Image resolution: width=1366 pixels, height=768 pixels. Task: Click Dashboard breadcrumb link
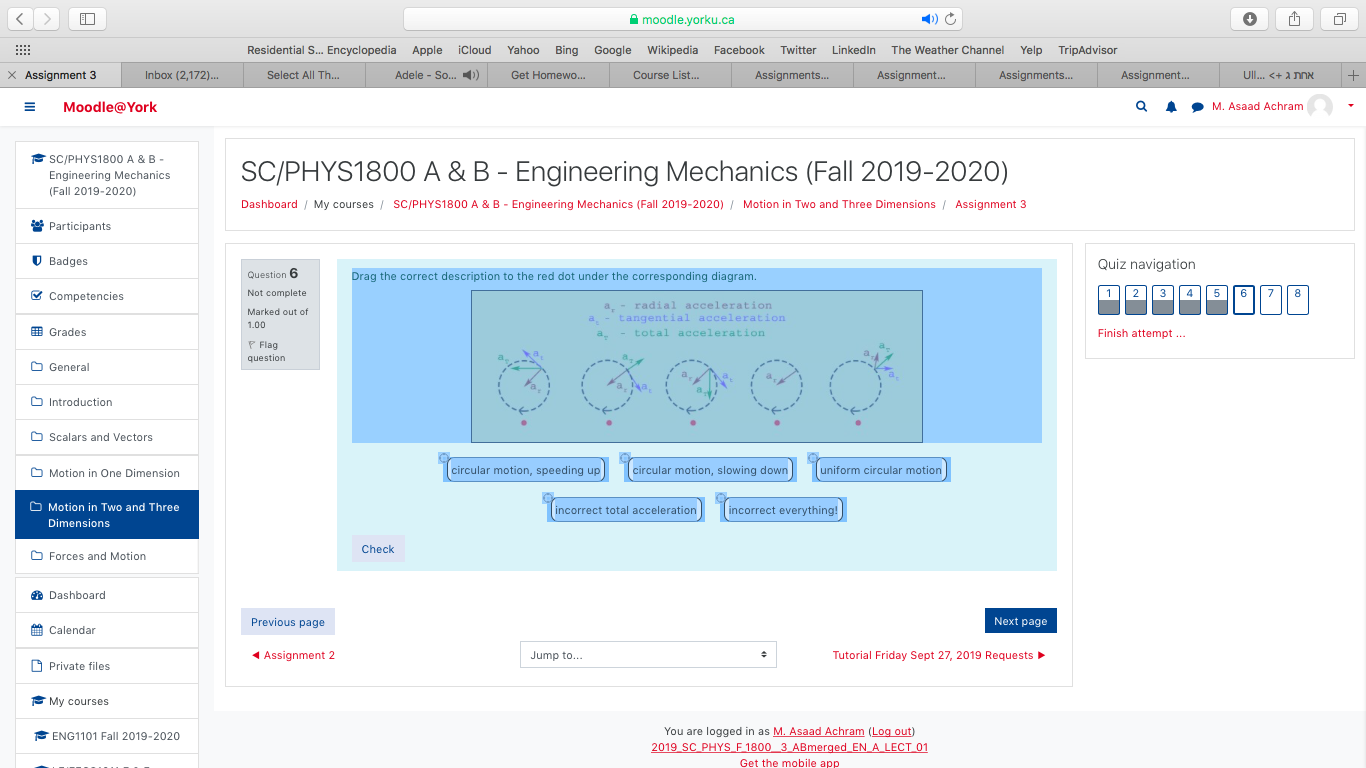click(269, 204)
